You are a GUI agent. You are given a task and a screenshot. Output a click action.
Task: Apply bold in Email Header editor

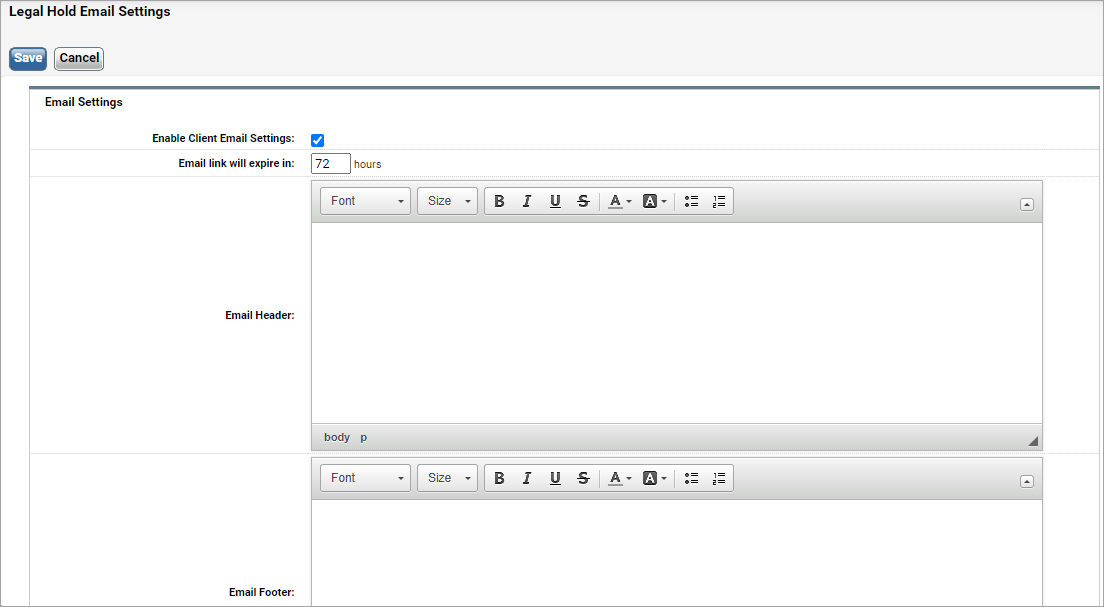pyautogui.click(x=499, y=201)
